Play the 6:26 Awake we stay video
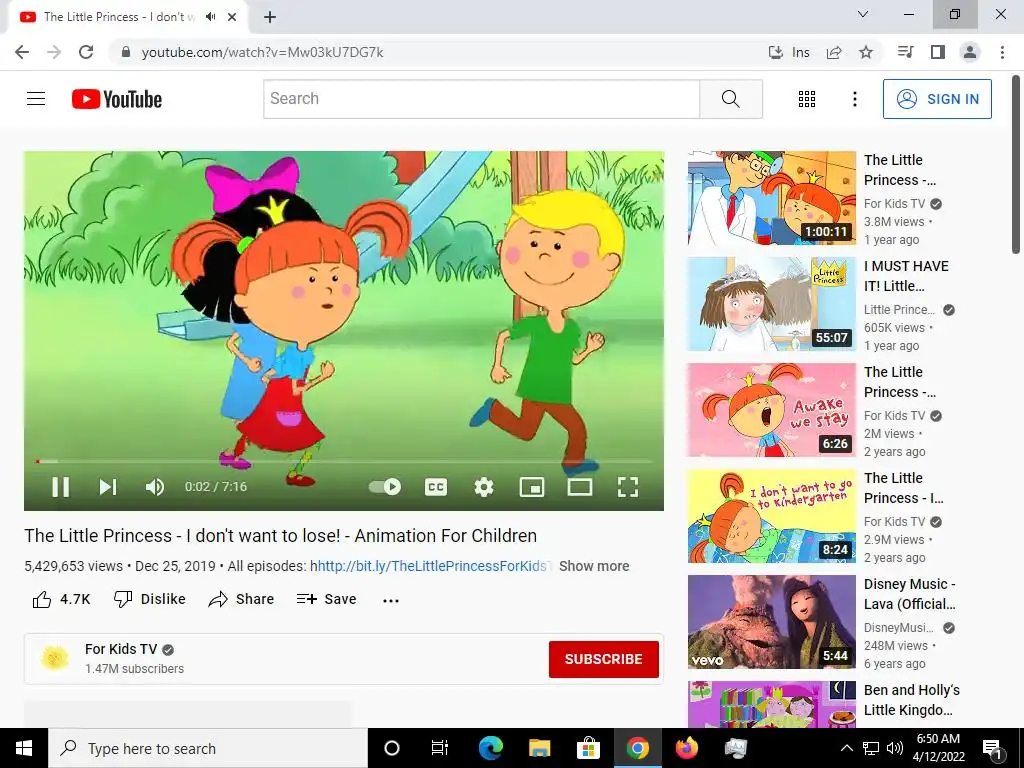This screenshot has width=1024, height=768. pyautogui.click(x=771, y=410)
